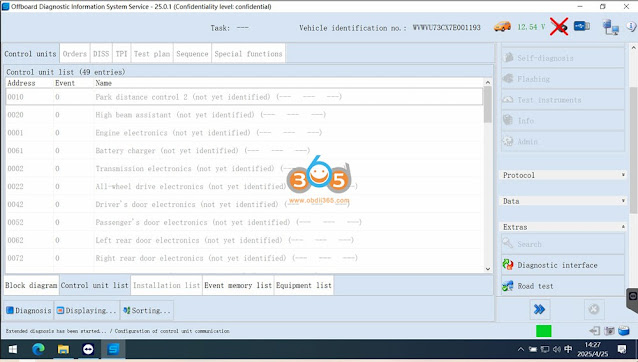Open the Equipment list tab
This screenshot has width=638, height=362.
304,285
